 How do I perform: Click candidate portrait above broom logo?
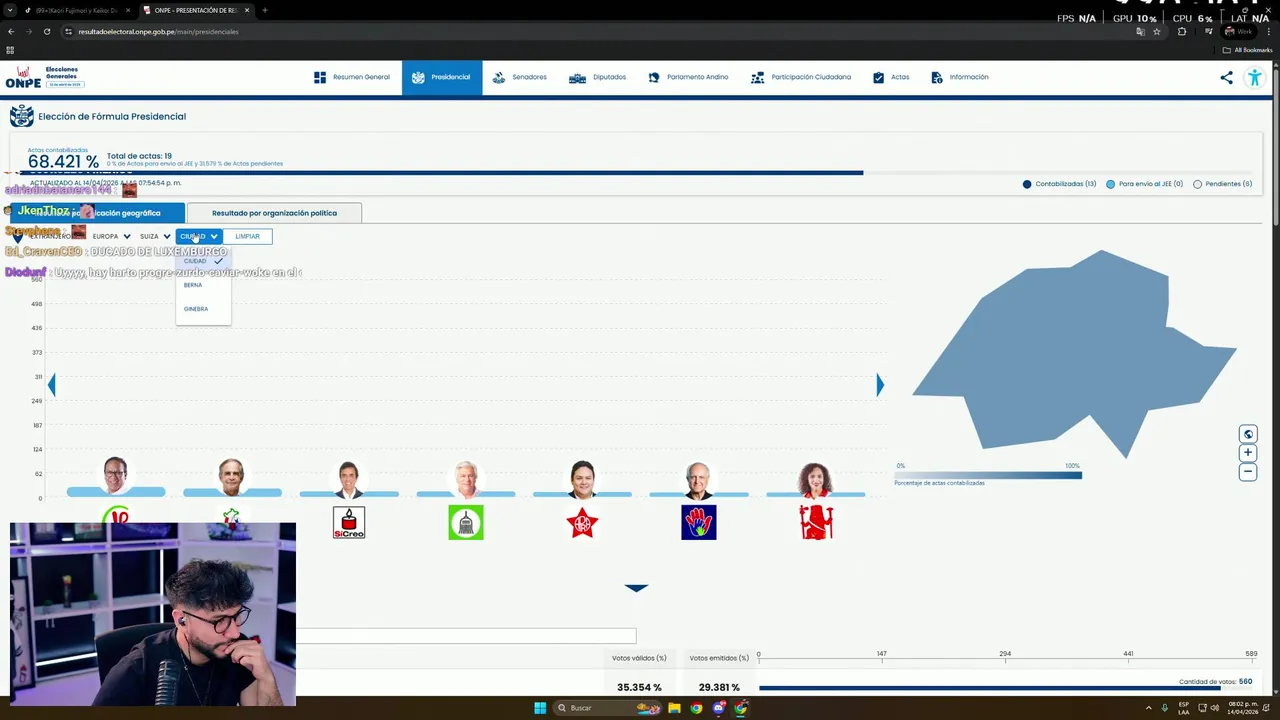coord(466,479)
